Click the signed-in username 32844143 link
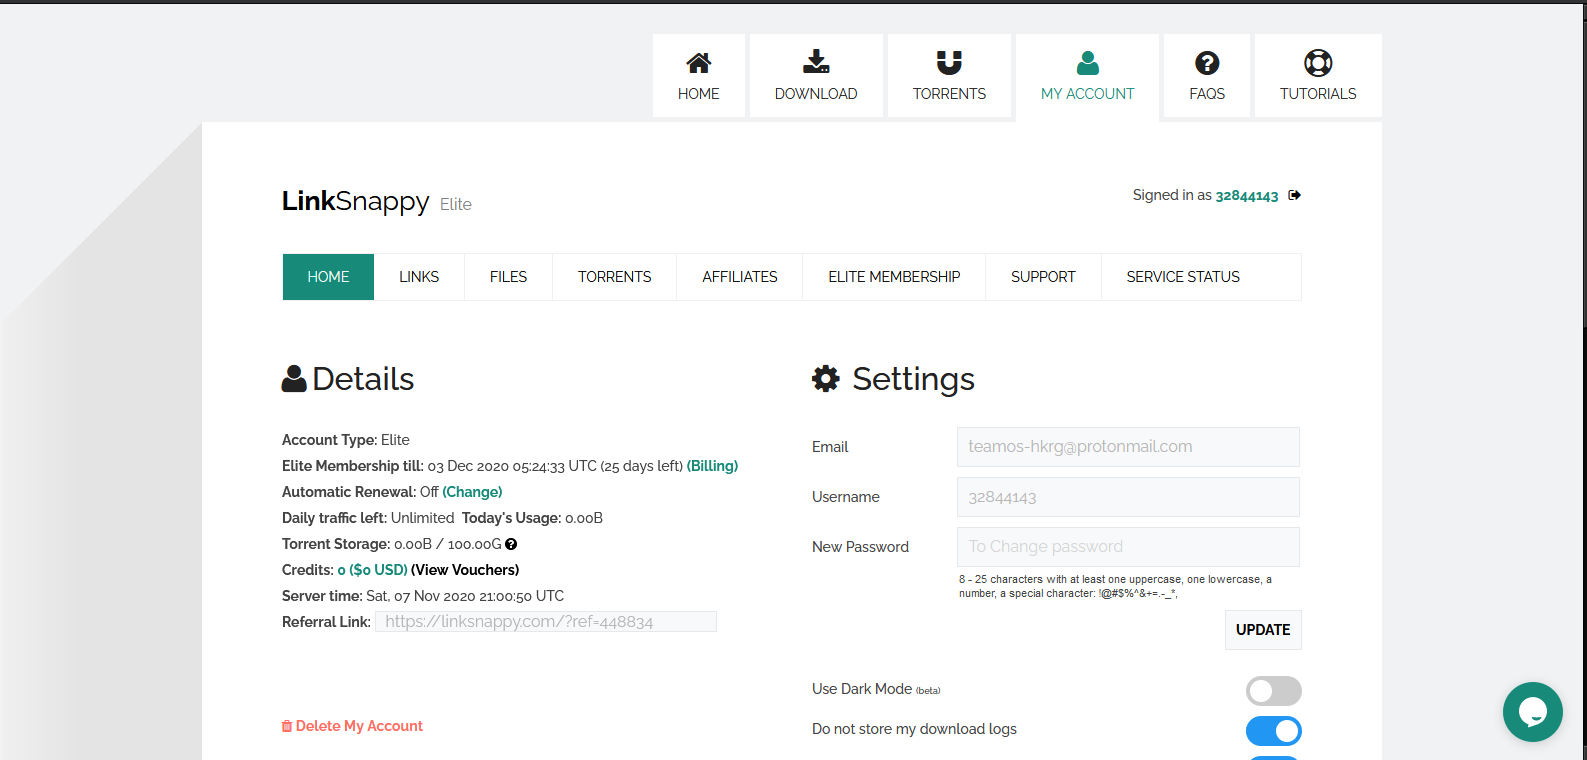Screen dimensions: 1587x760 [x=1247, y=196]
